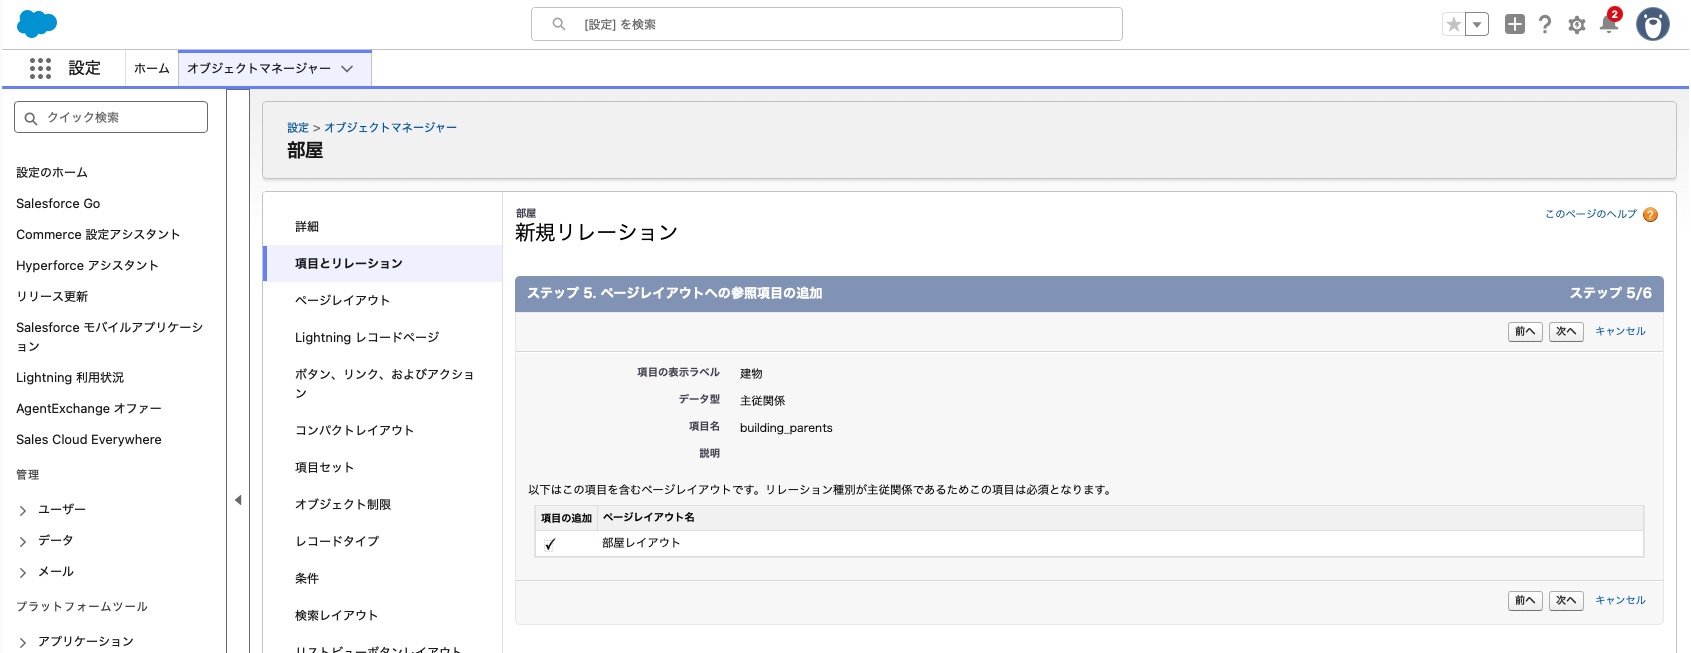
Task: Click the 主従関係 data type value
Action: pos(762,401)
